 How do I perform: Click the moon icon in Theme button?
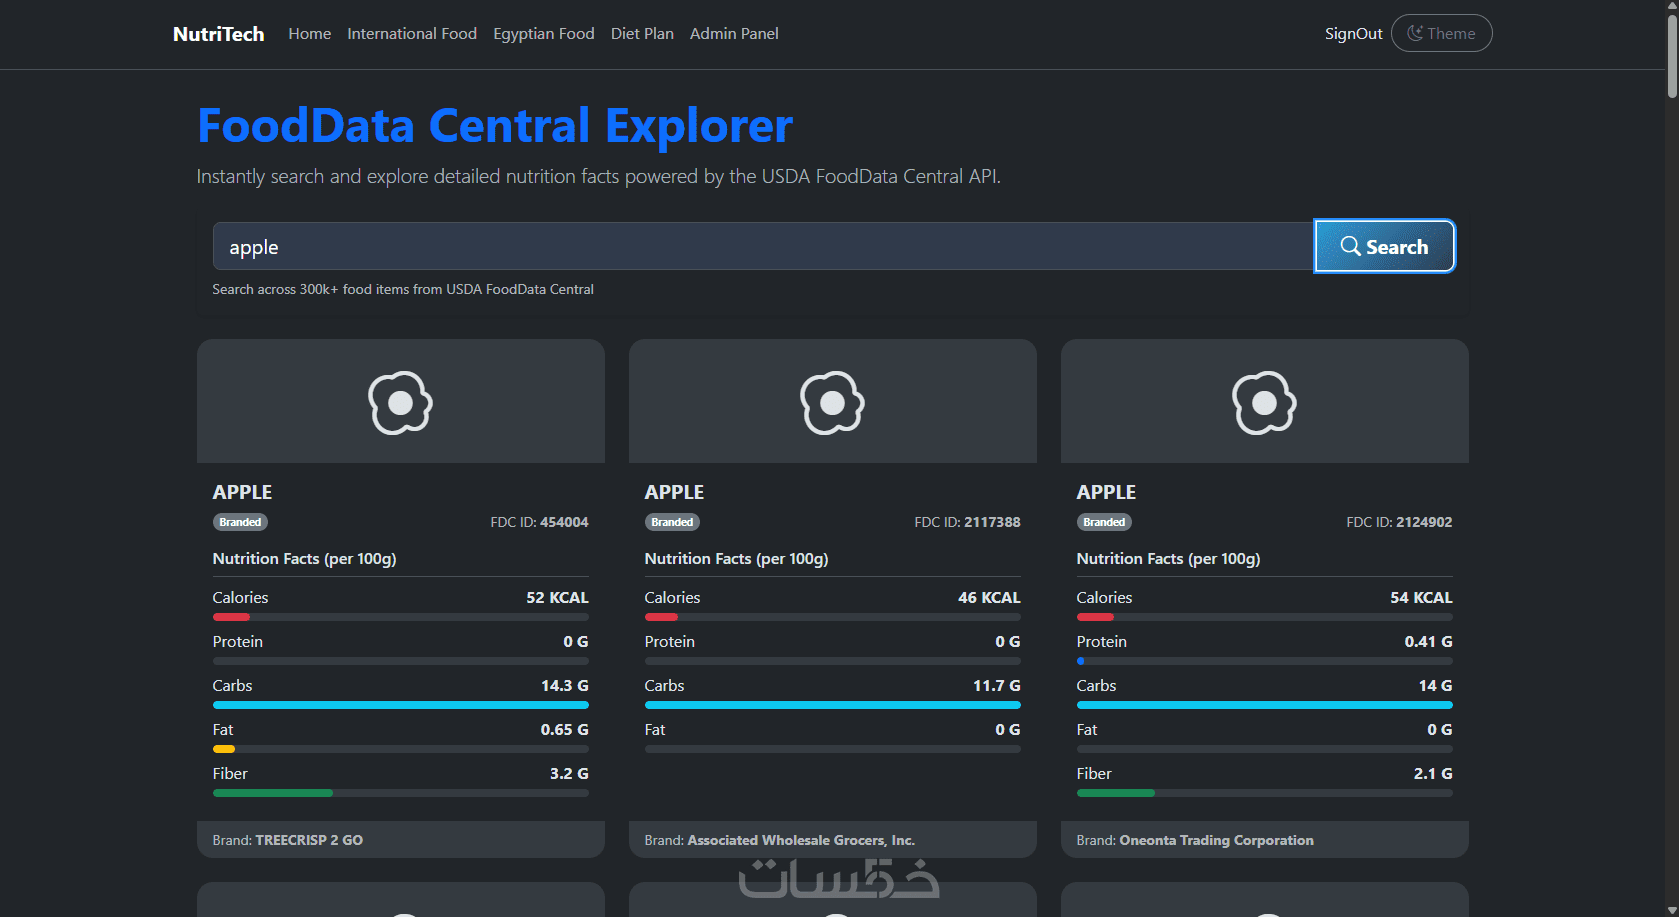pyautogui.click(x=1415, y=33)
